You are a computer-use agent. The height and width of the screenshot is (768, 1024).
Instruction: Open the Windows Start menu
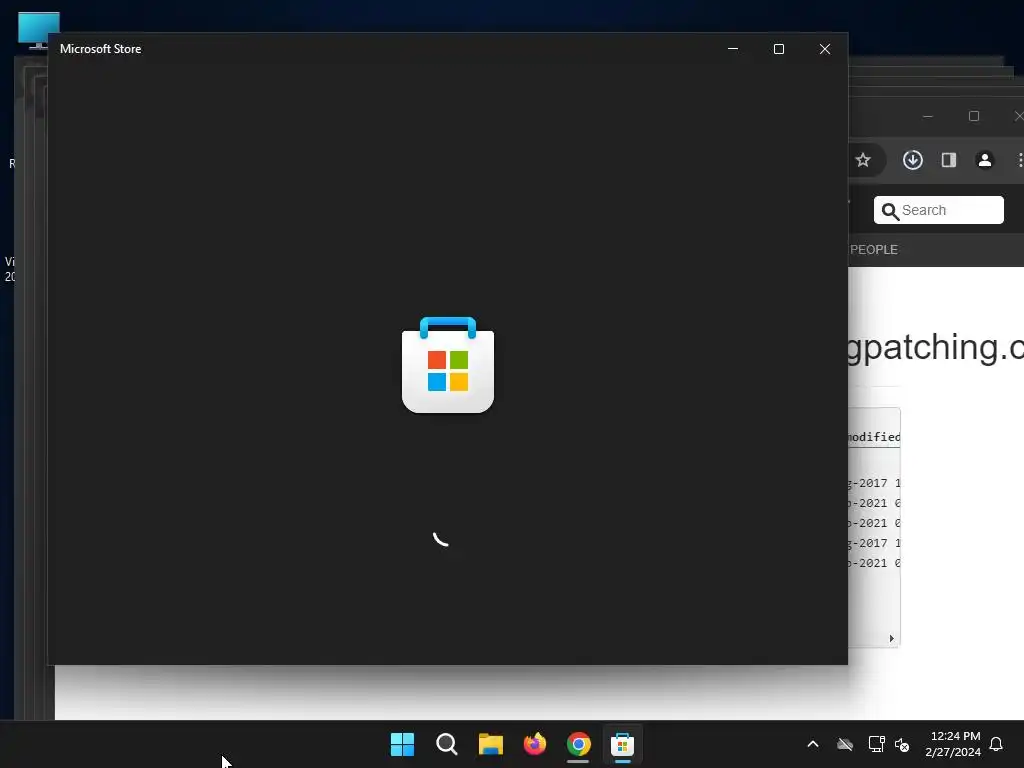[x=402, y=744]
